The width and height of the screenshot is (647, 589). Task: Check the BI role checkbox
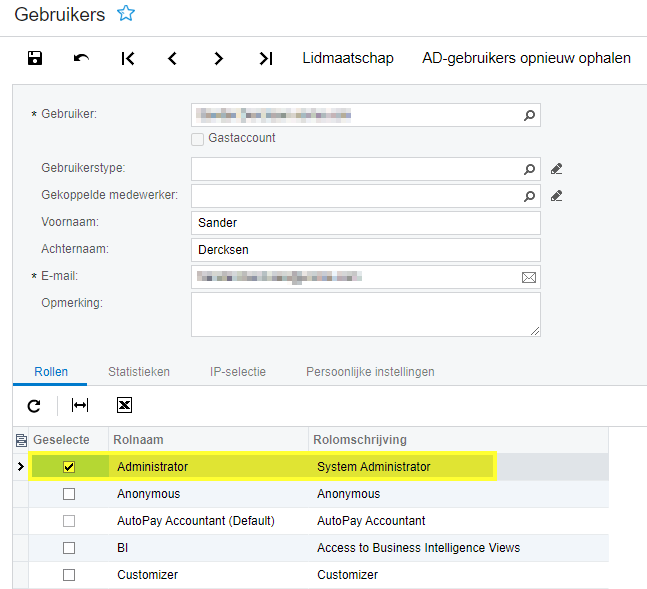(69, 548)
